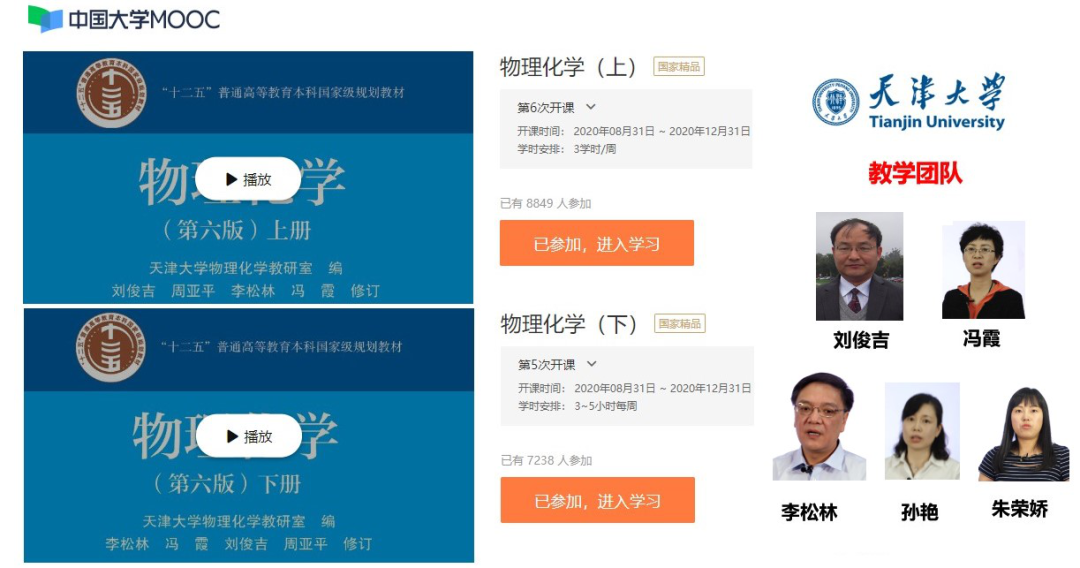The height and width of the screenshot is (568, 1080).
Task: Click the 中国大学MOOC logo icon
Action: (x=45, y=19)
